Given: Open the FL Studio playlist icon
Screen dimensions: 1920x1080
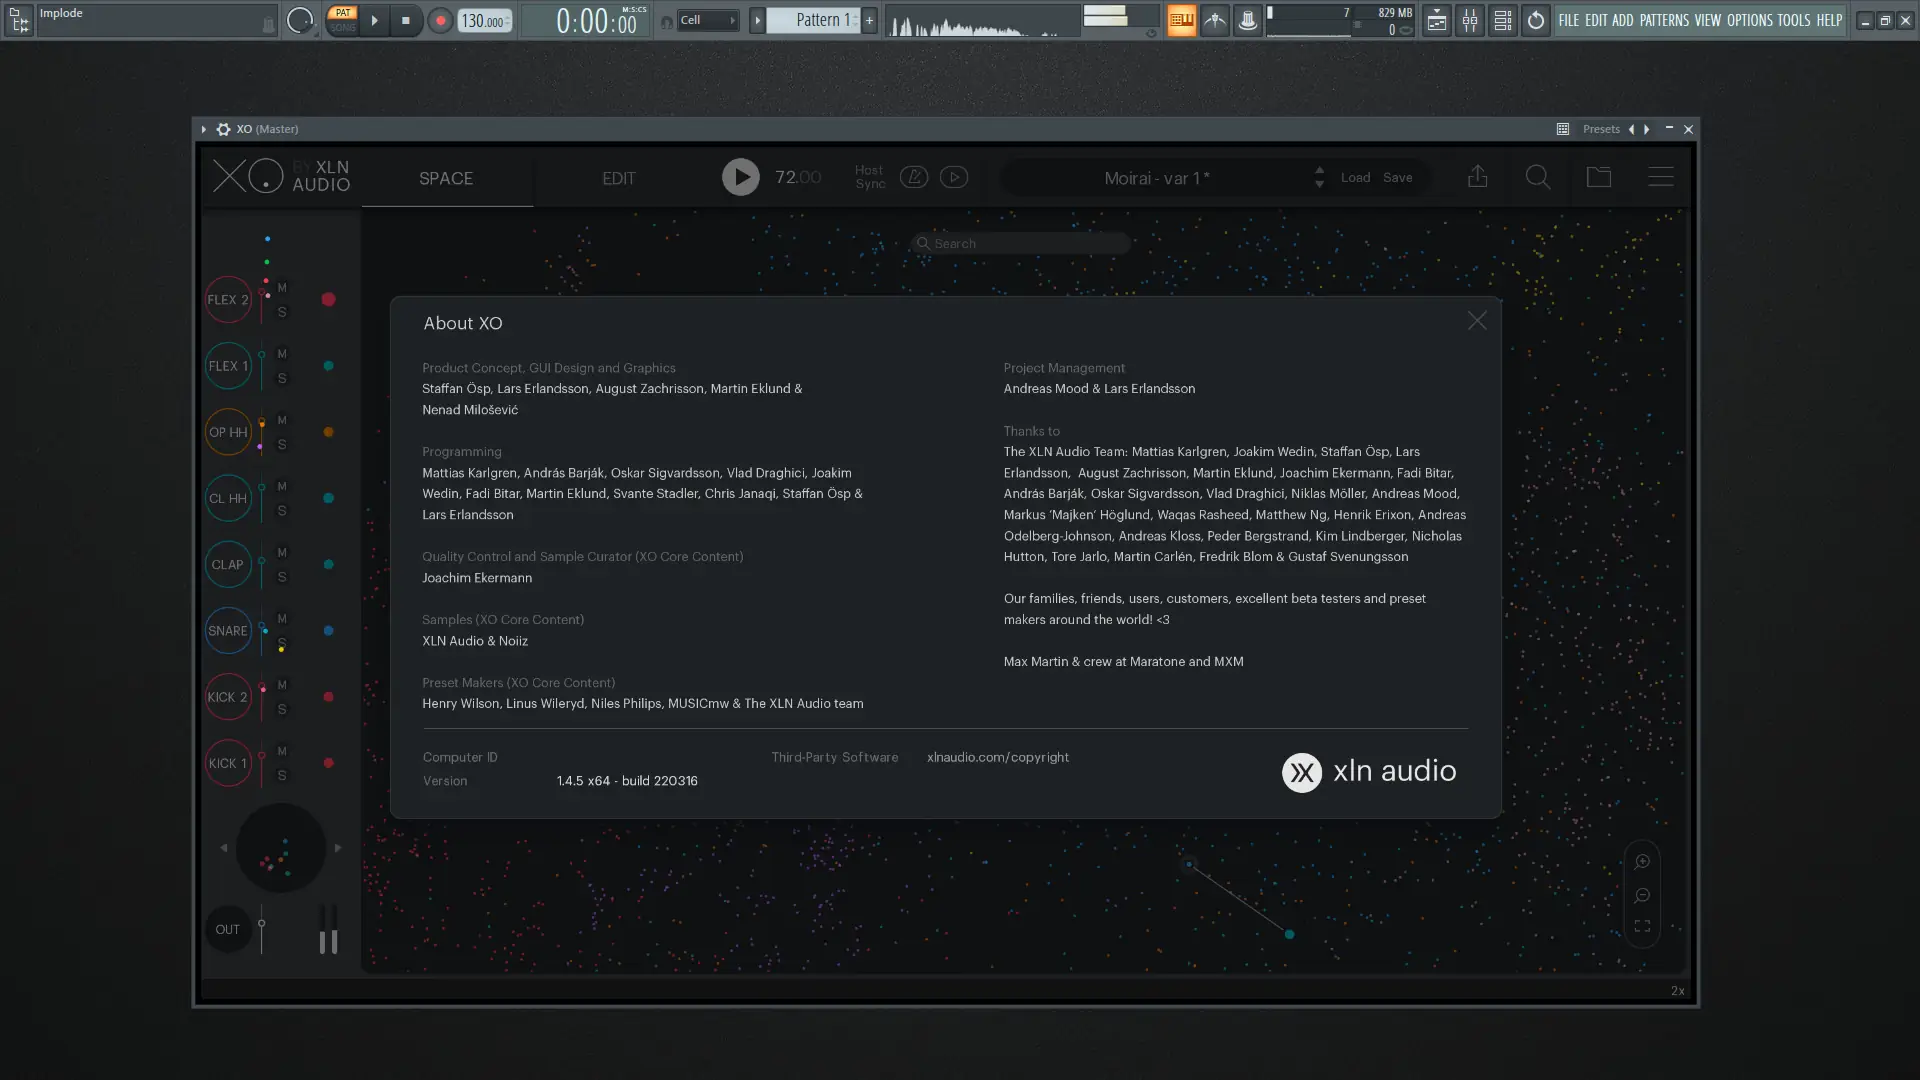Looking at the screenshot, I should tap(1436, 20).
